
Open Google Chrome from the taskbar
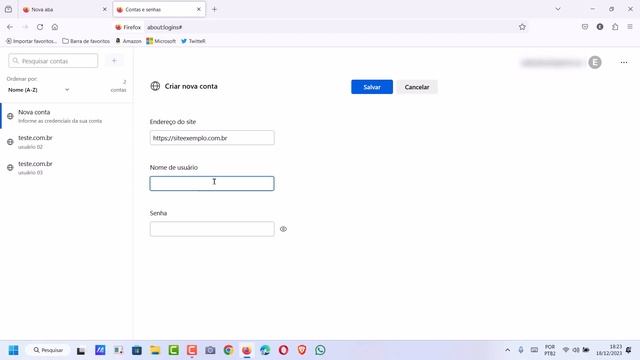[x=229, y=350]
